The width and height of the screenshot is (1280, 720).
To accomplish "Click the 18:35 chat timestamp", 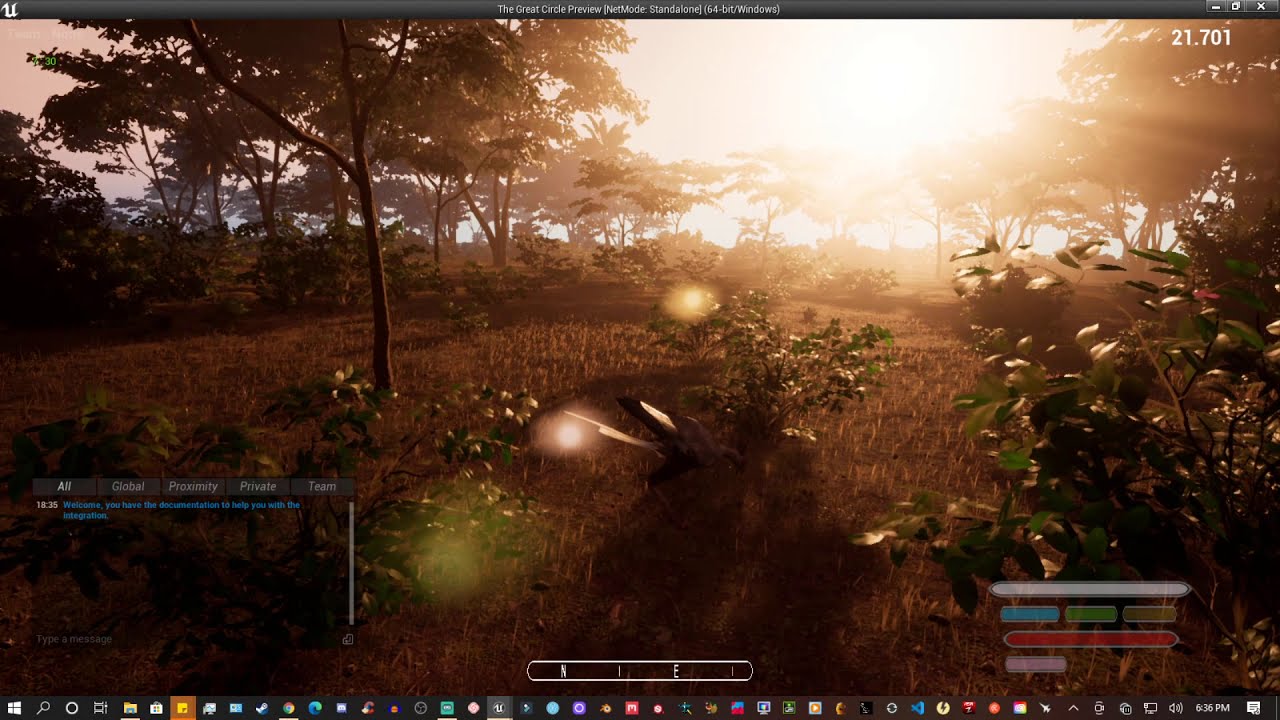I will click(x=47, y=505).
